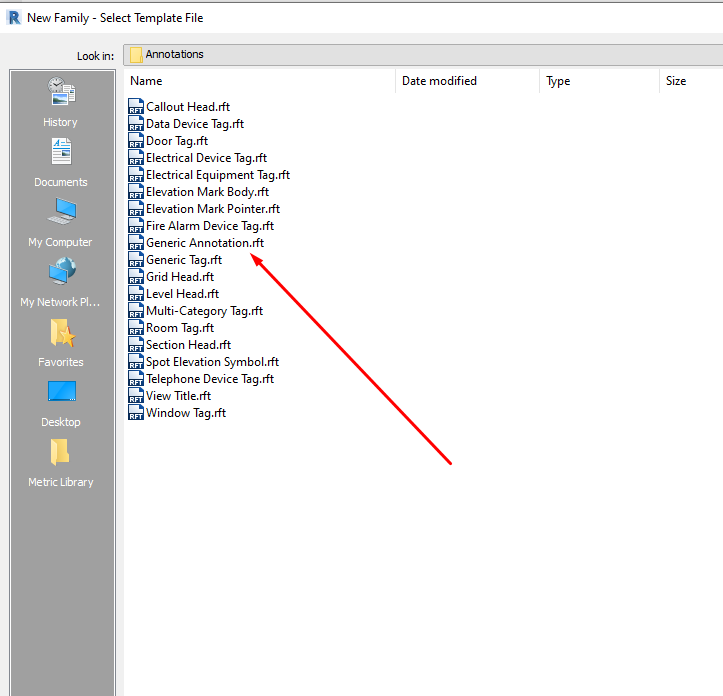Select the Data Device Tag.rft template

pos(195,124)
